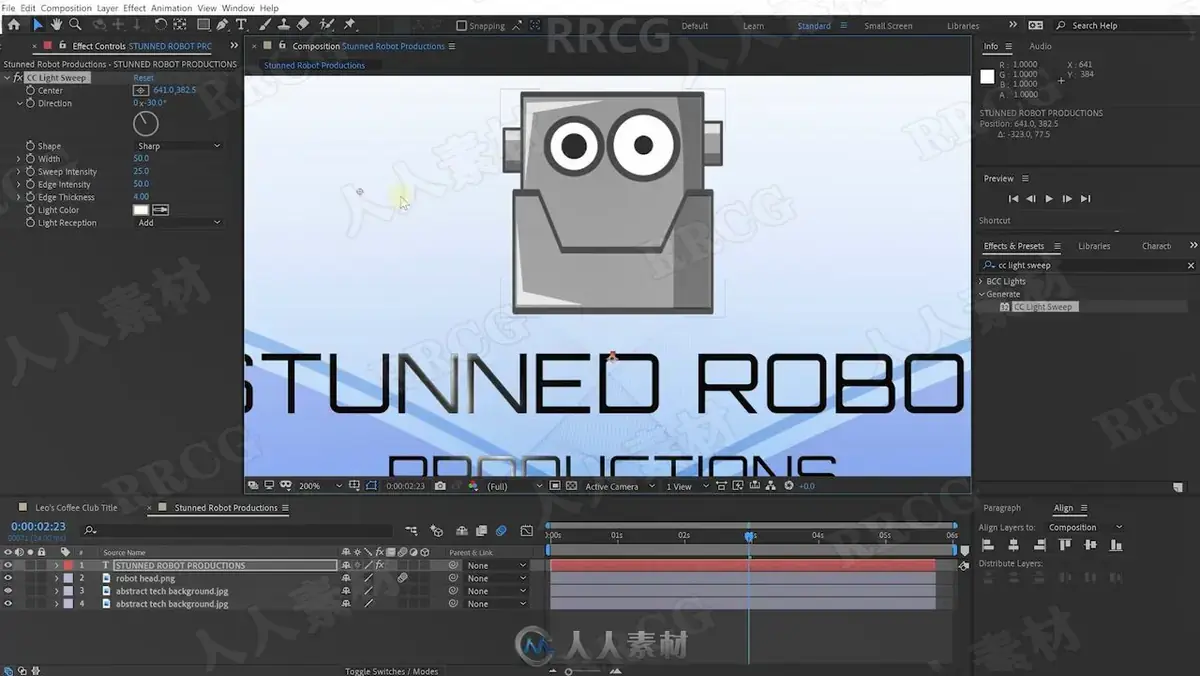The image size is (1200, 676).
Task: Click align top edges icon
Action: (1065, 545)
